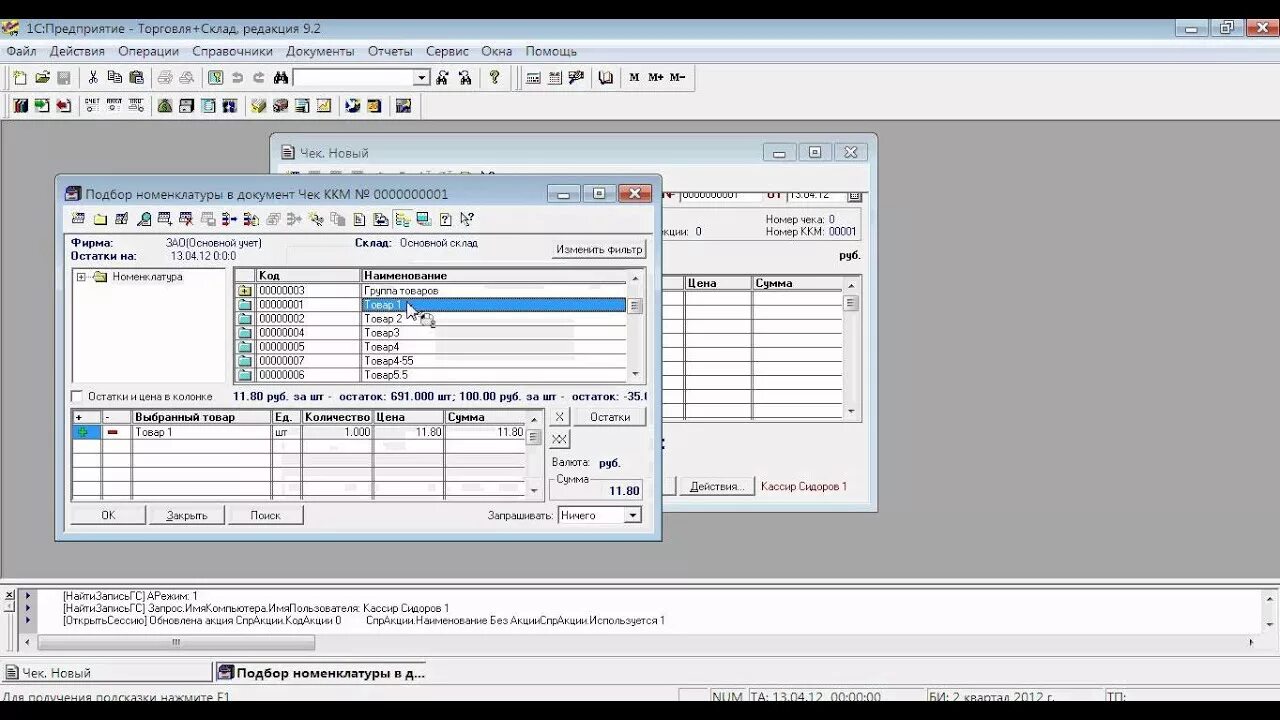
Task: Click the M- memory subtract icon
Action: pyautogui.click(x=677, y=78)
